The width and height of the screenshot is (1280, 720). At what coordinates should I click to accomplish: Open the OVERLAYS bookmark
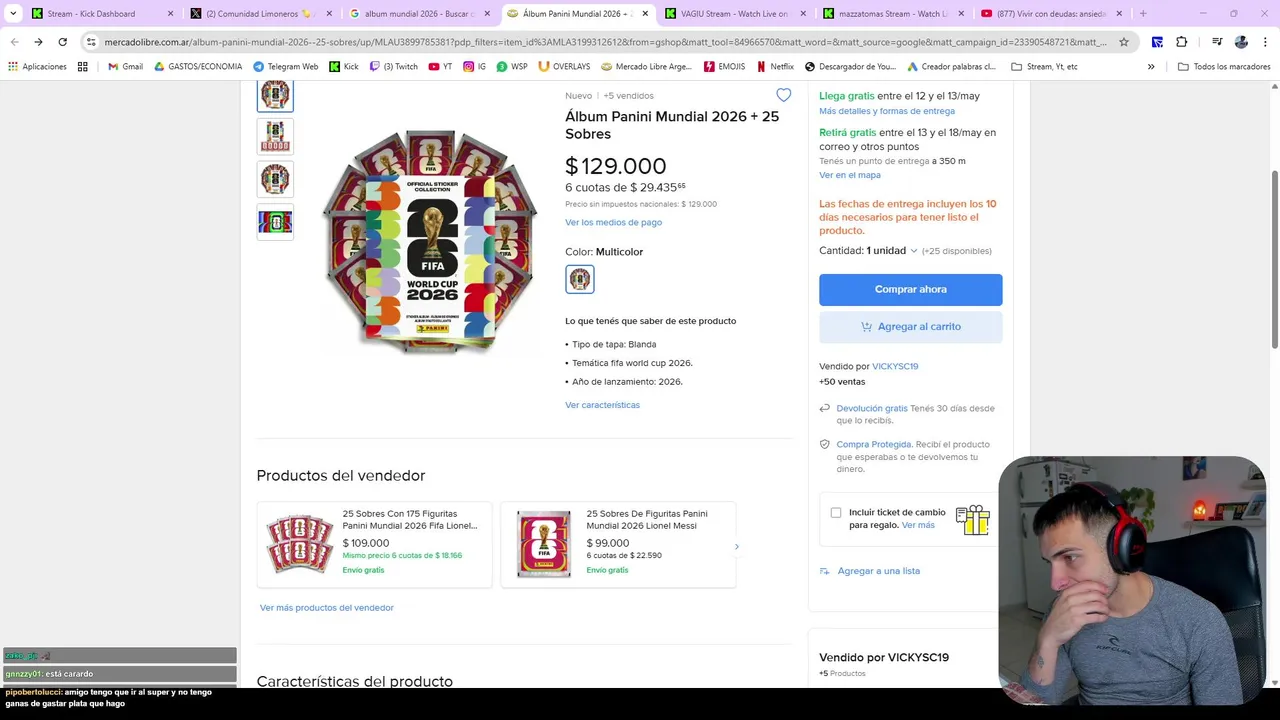click(564, 66)
